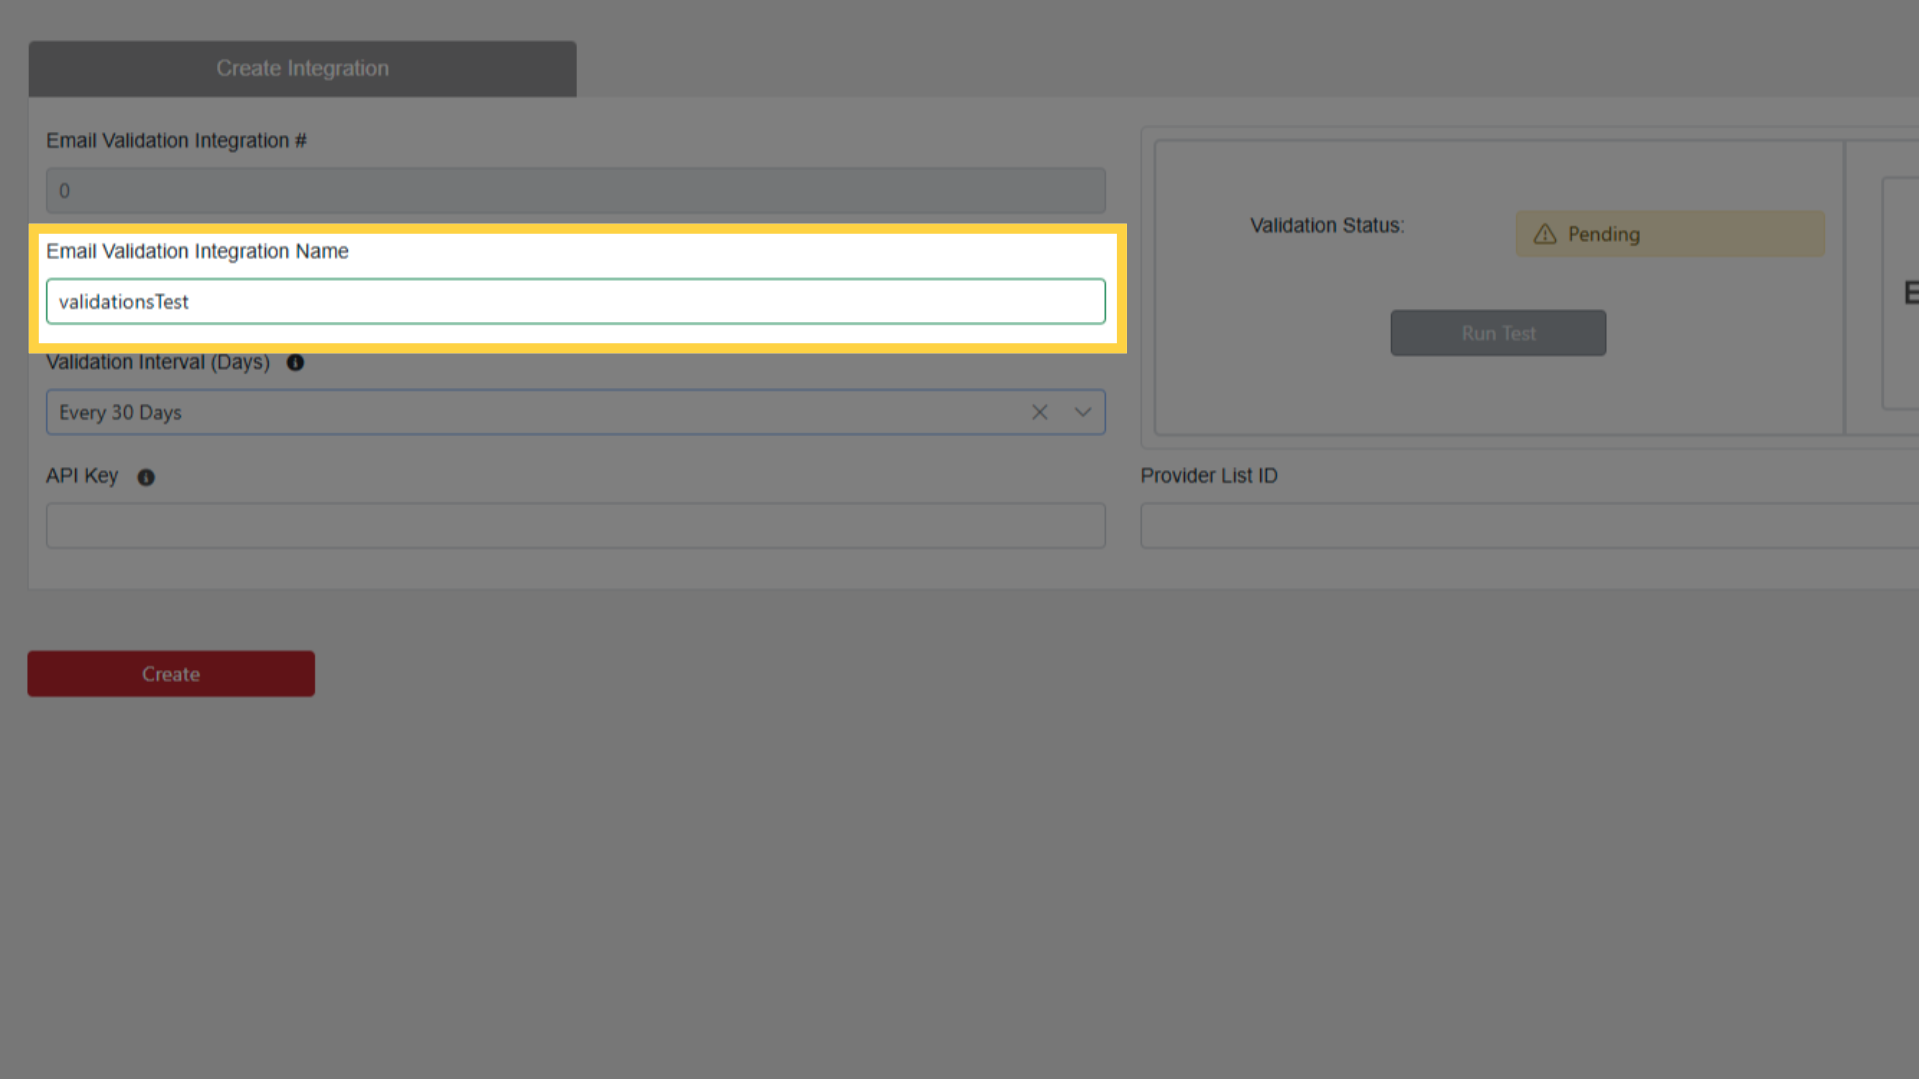Click the Email Validation Integration # field
Screen dimensions: 1919x1079
point(576,190)
